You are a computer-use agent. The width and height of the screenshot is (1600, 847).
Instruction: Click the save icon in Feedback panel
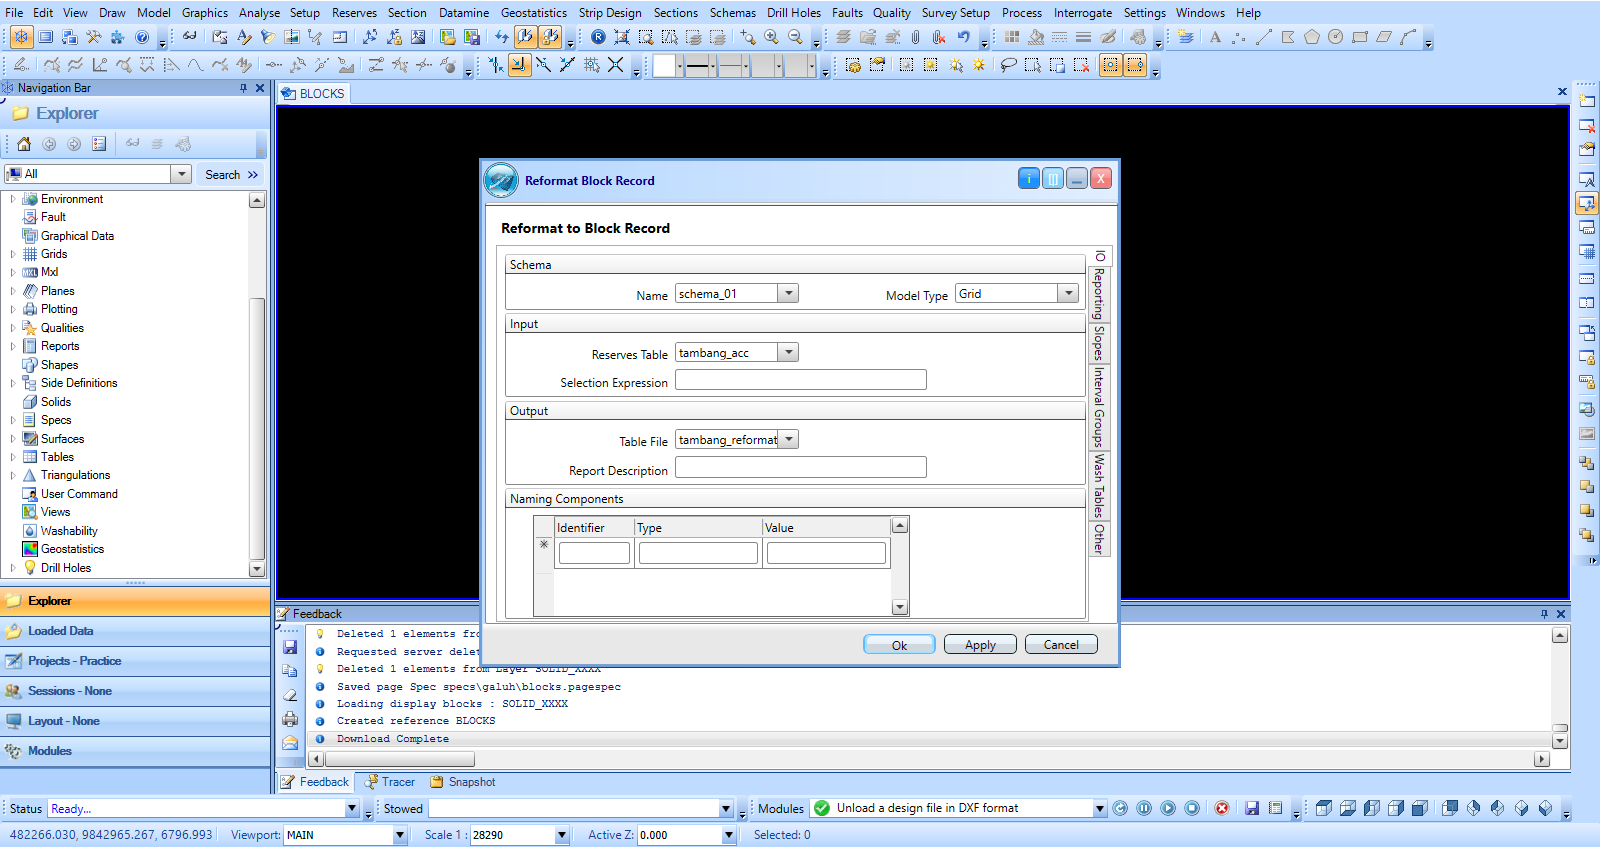coord(290,647)
